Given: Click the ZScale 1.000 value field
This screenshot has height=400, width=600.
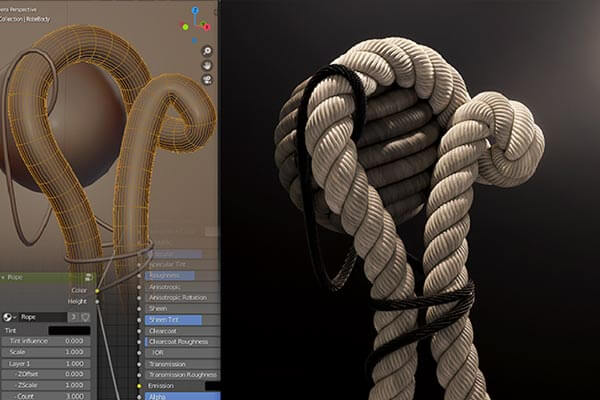Looking at the screenshot, I should click(x=46, y=385).
